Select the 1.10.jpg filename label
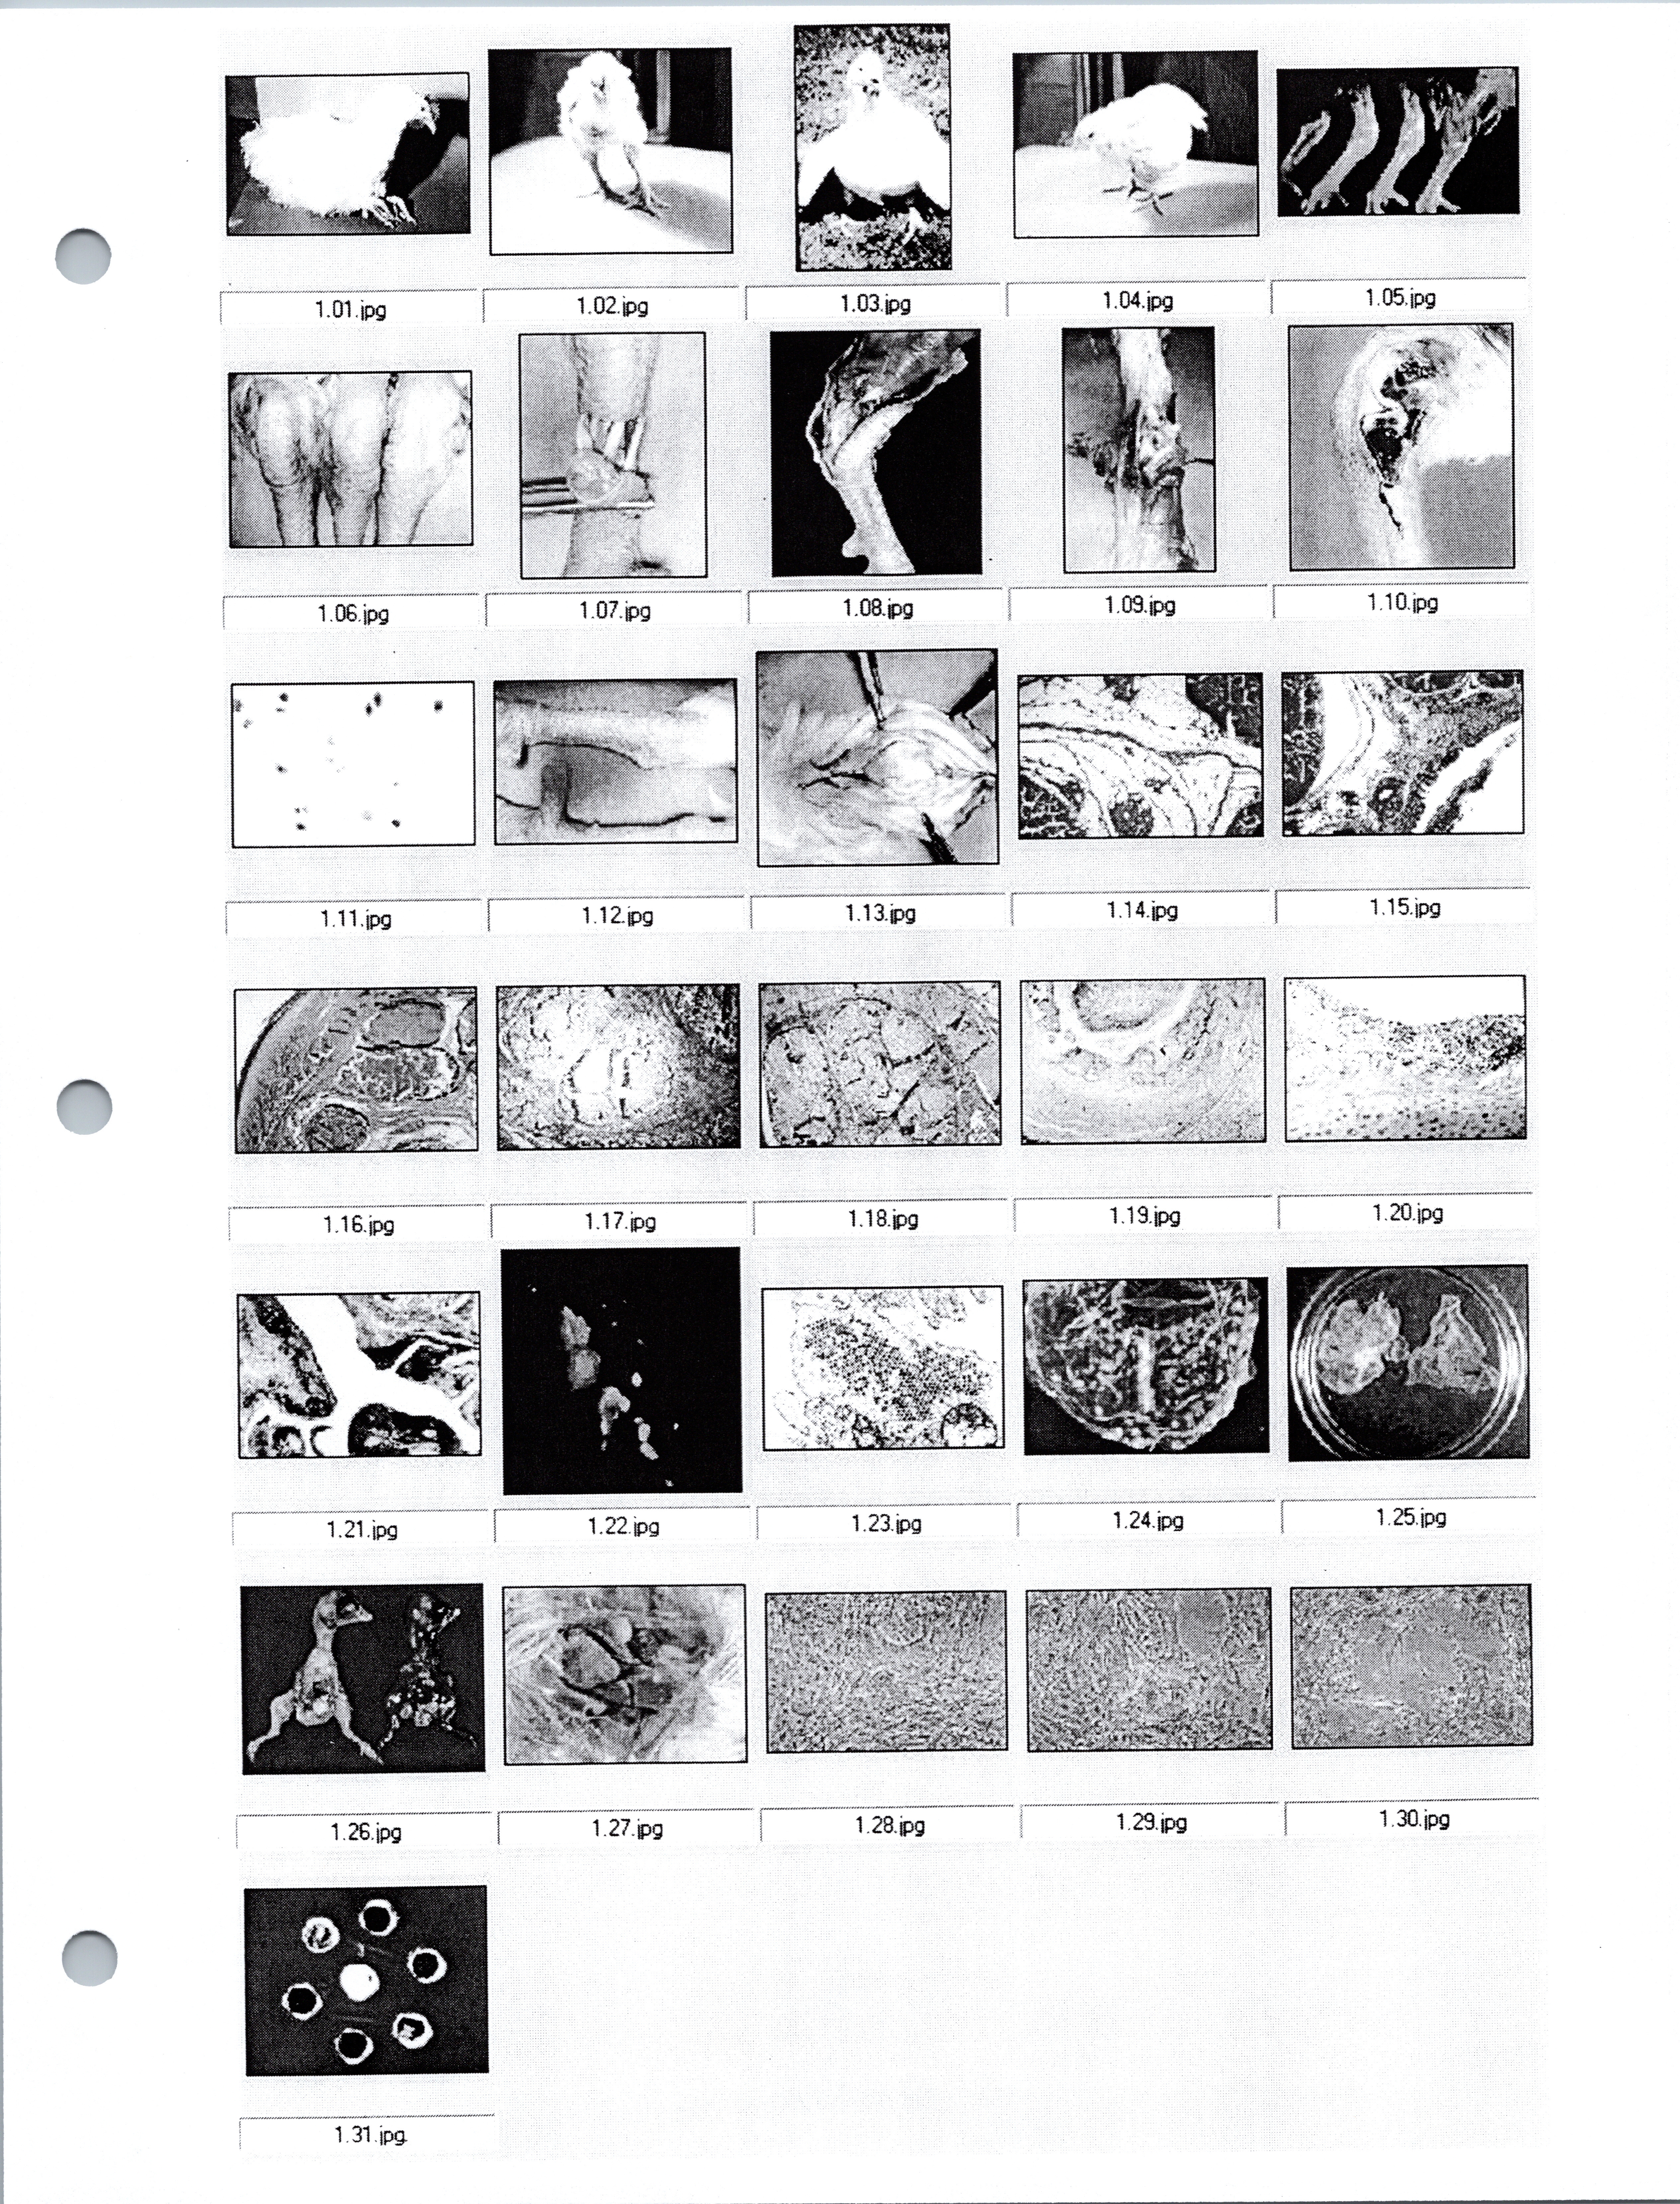The height and width of the screenshot is (2204, 1680). (x=1403, y=602)
